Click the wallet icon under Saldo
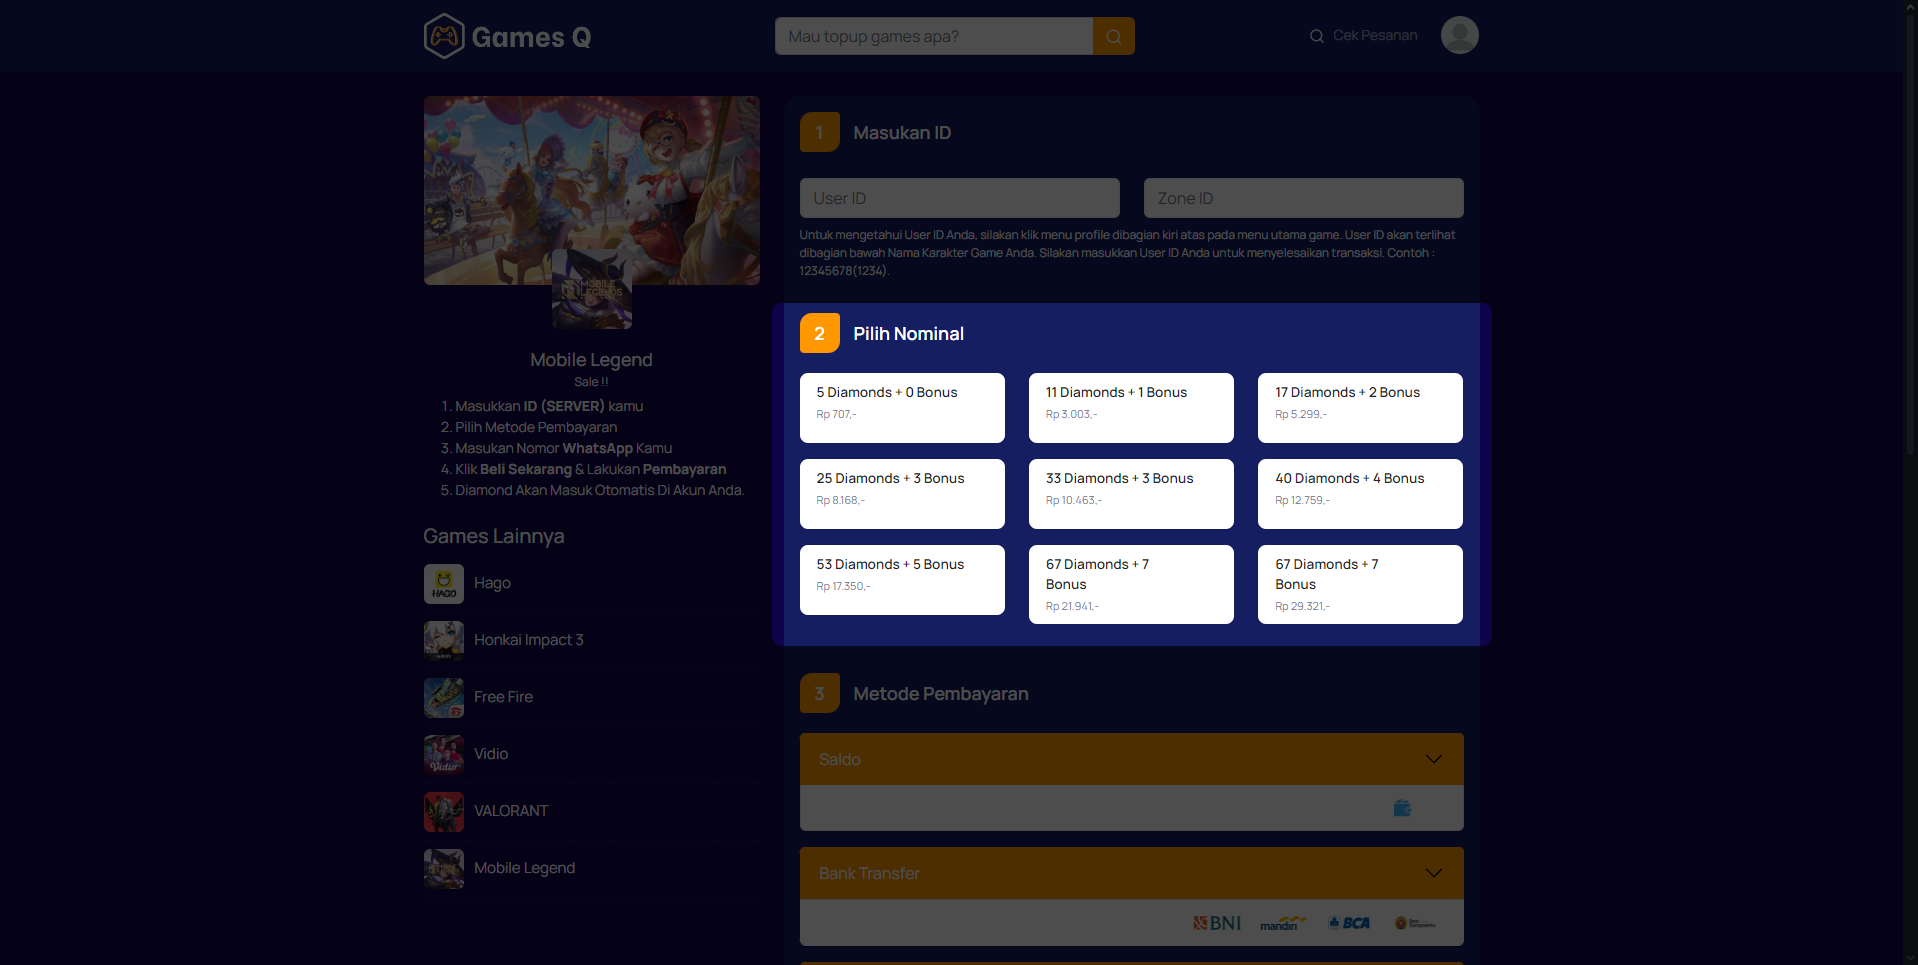Image resolution: width=1918 pixels, height=965 pixels. (1402, 808)
